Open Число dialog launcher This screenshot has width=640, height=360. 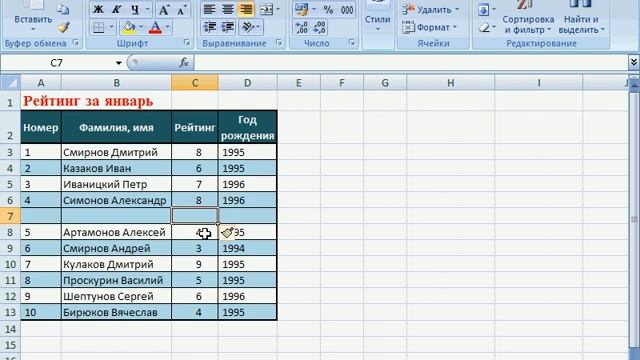tap(351, 42)
